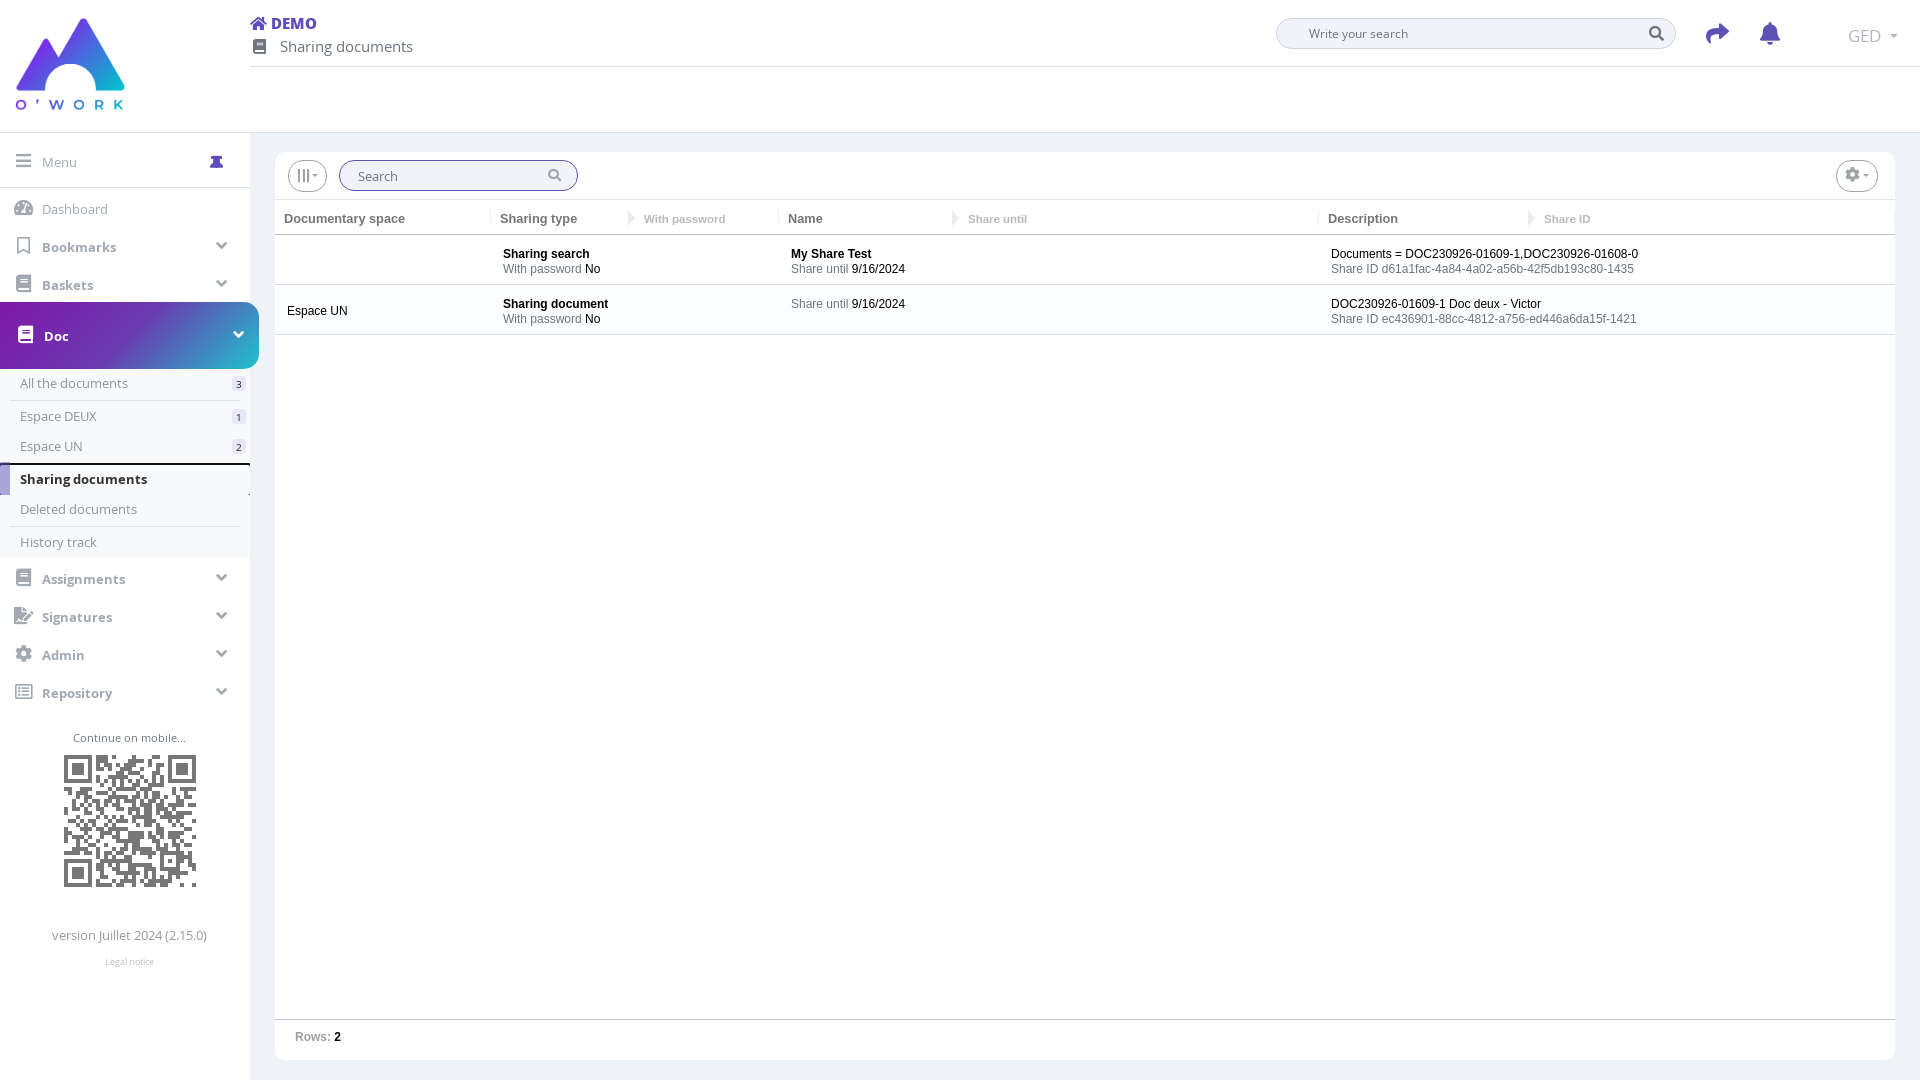
Task: Open the gear settings dropdown in table toolbar
Action: tap(1856, 176)
